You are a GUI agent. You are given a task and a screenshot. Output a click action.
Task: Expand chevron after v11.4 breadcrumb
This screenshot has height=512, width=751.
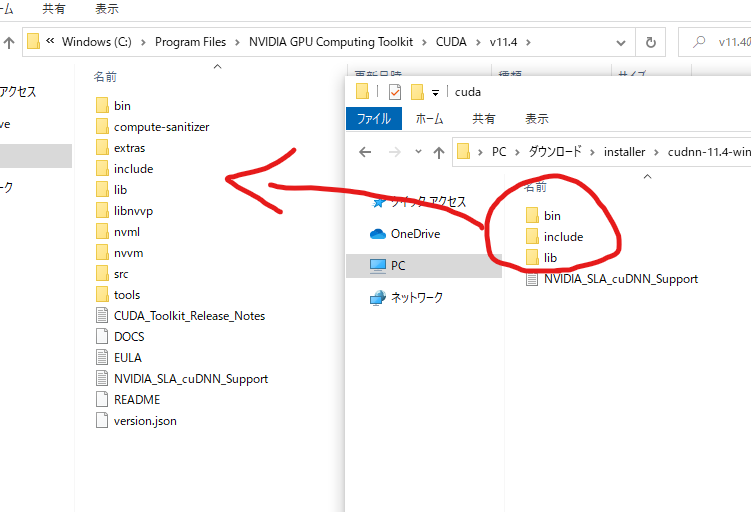click(x=528, y=43)
